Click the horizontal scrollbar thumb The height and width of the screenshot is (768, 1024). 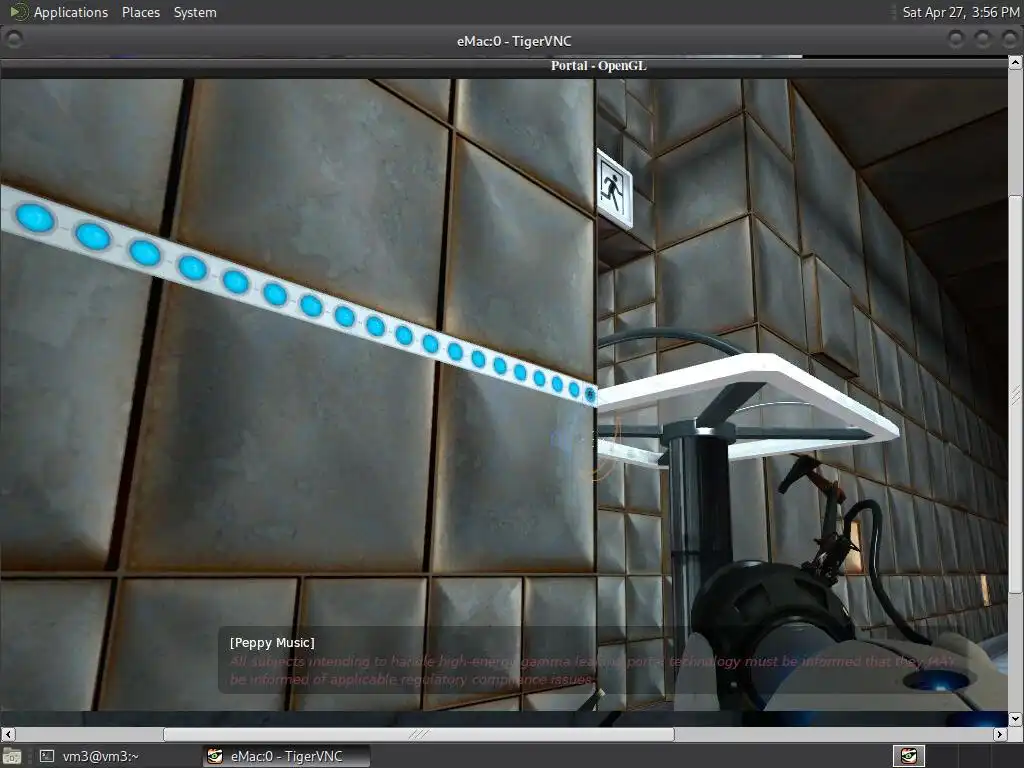coord(419,734)
